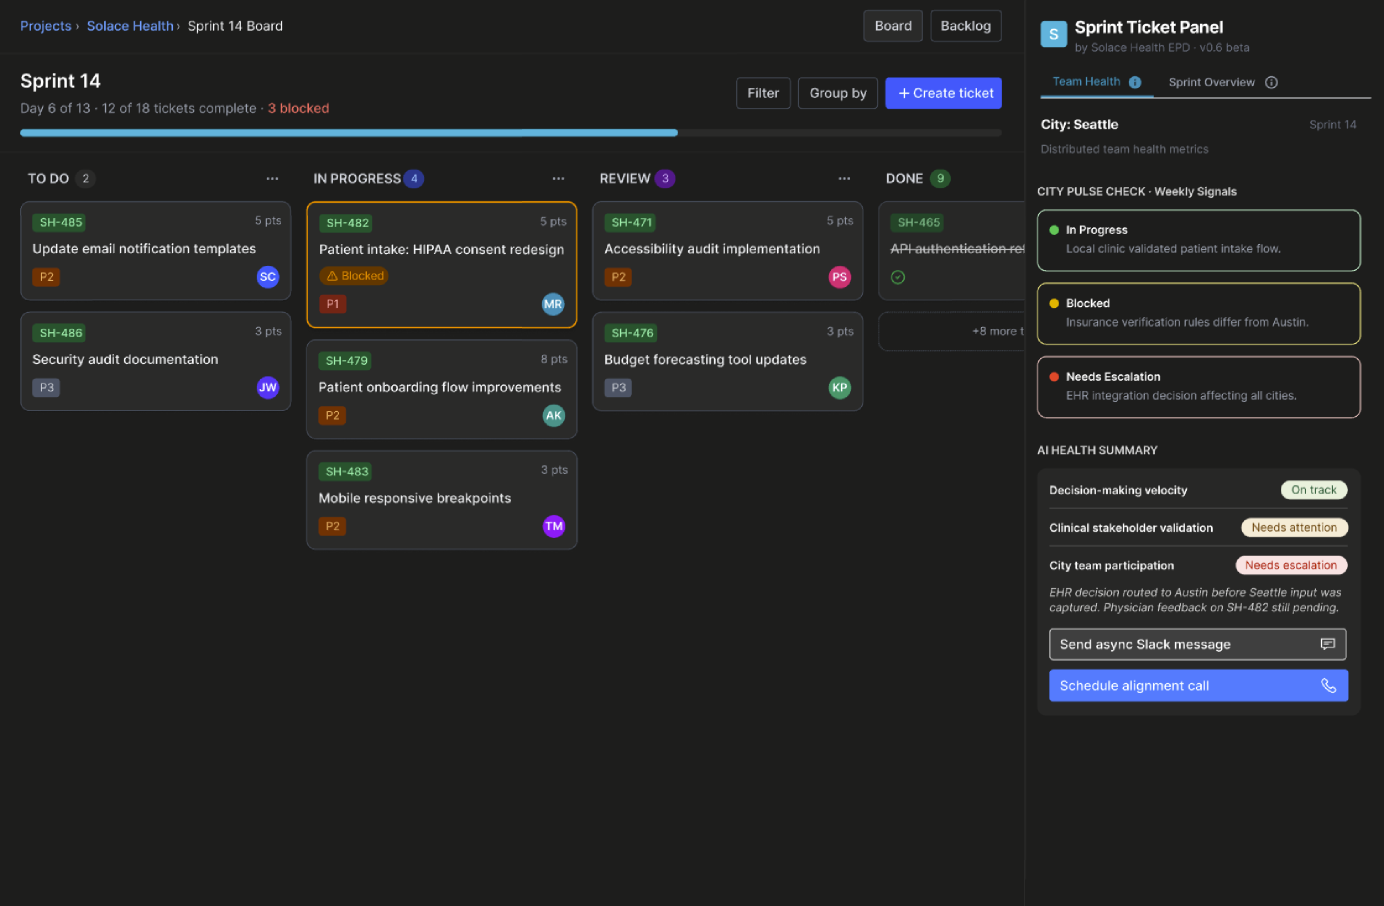
Task: Select the Needs Escalation pulse check card
Action: point(1198,387)
